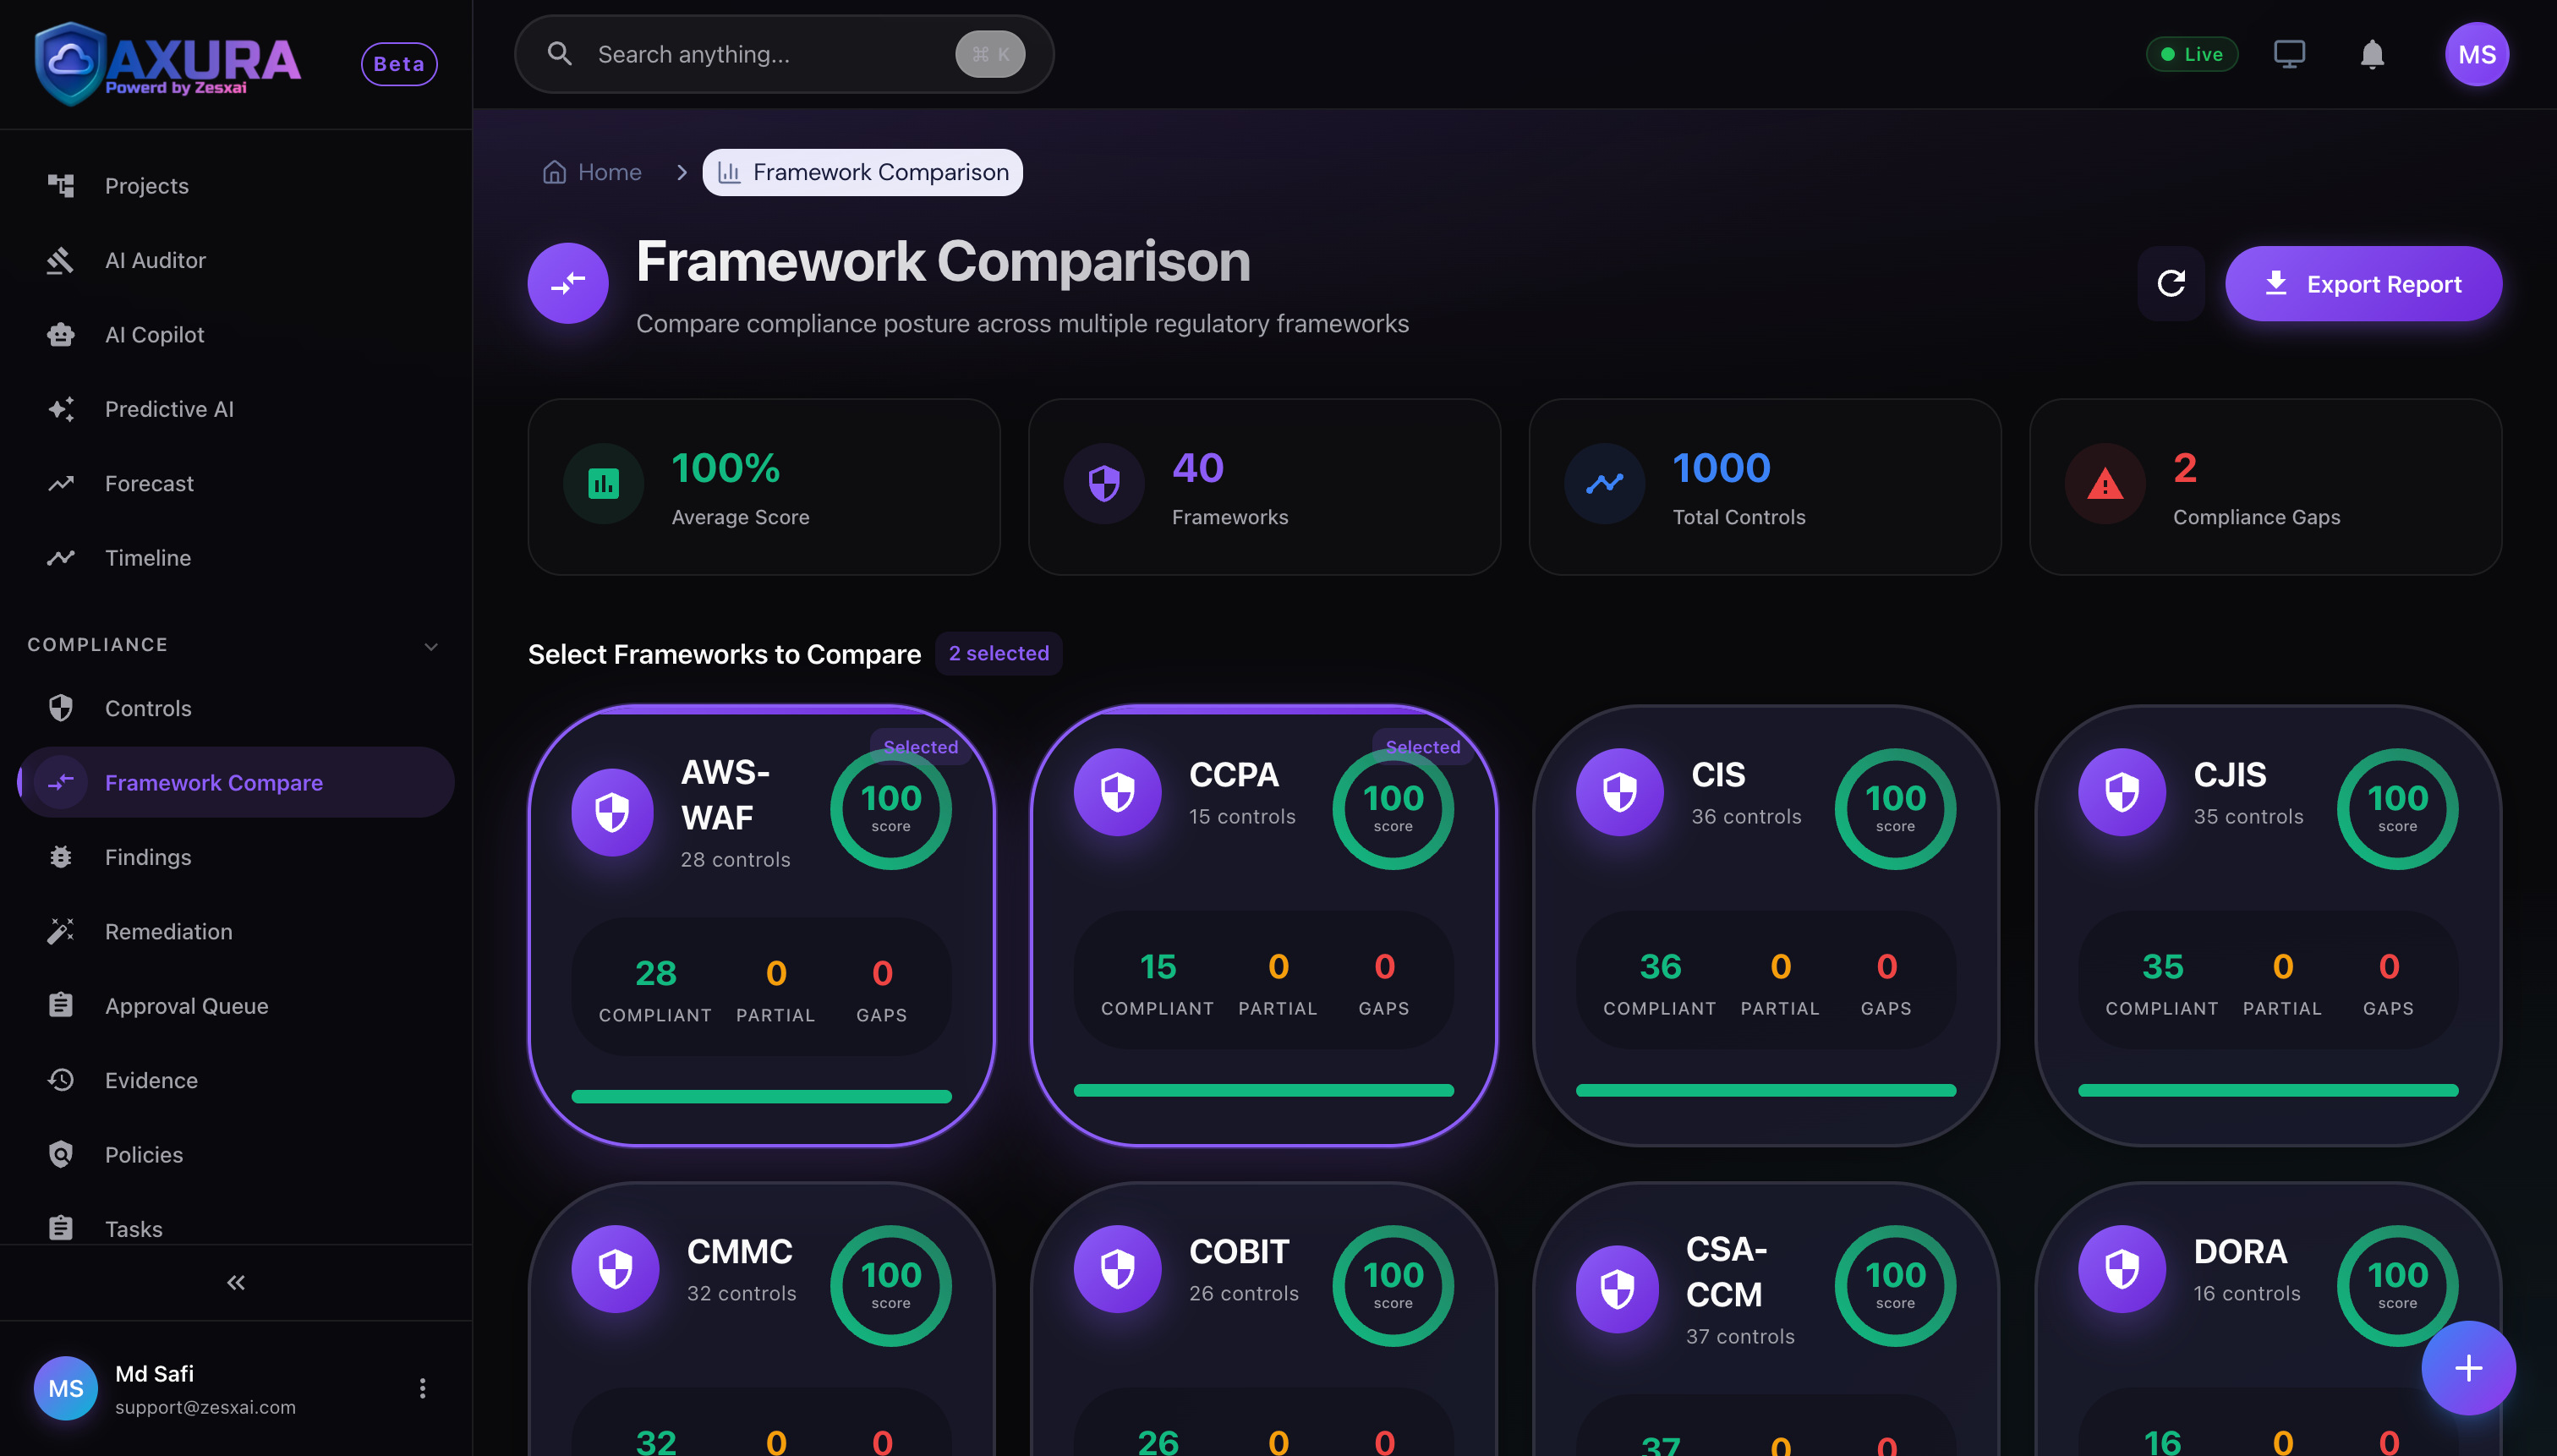The height and width of the screenshot is (1456, 2557).
Task: Open the notifications bell
Action: (x=2370, y=54)
